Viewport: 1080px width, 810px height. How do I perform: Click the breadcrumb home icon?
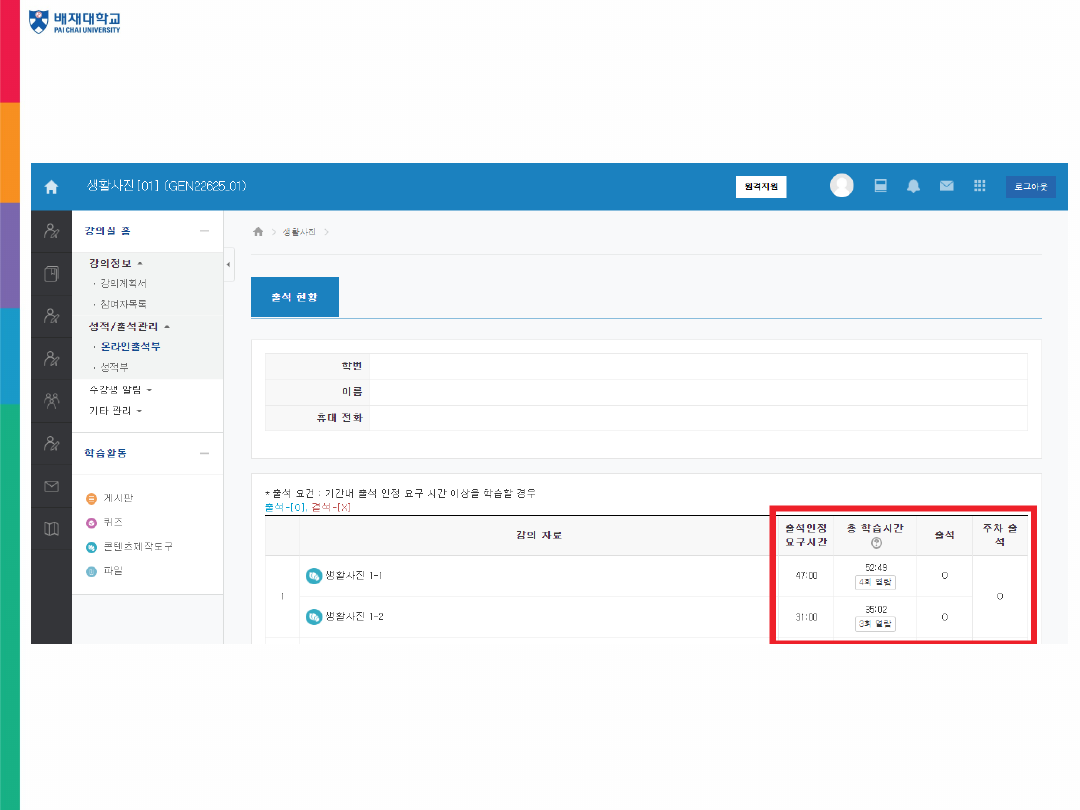tap(258, 232)
